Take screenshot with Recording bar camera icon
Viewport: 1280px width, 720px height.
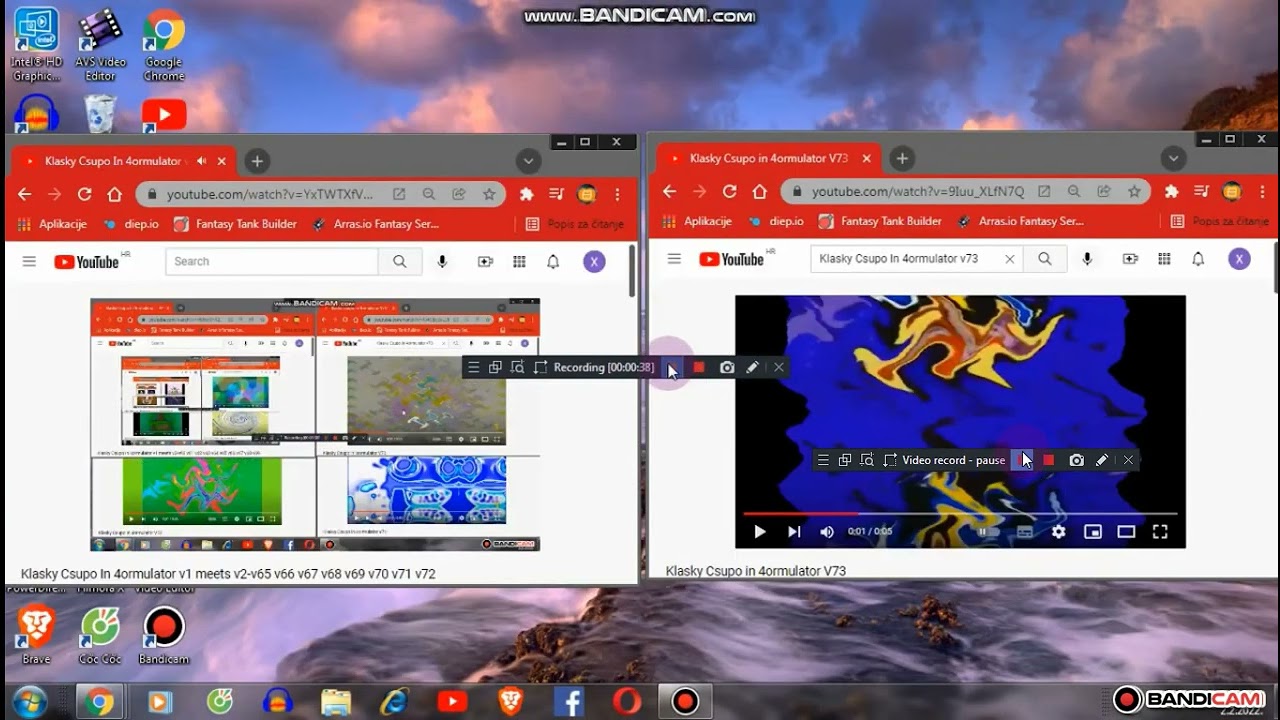pos(727,367)
